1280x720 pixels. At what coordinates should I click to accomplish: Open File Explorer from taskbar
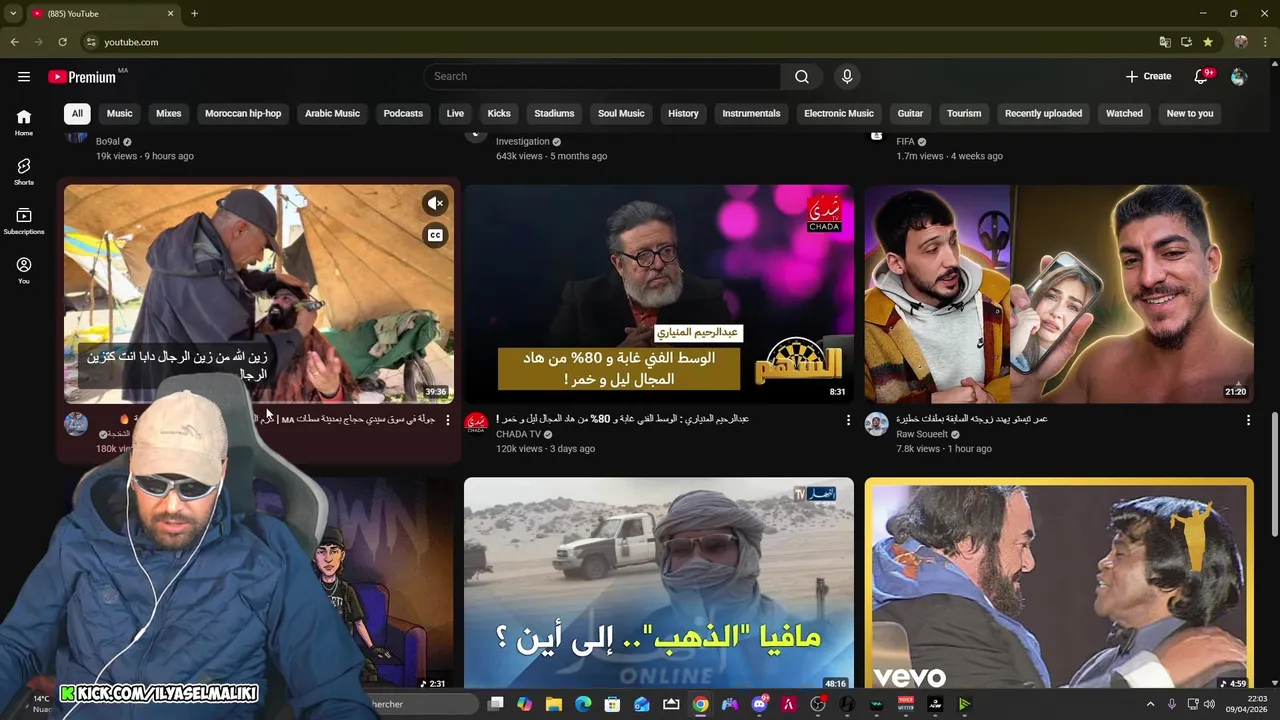click(x=554, y=704)
